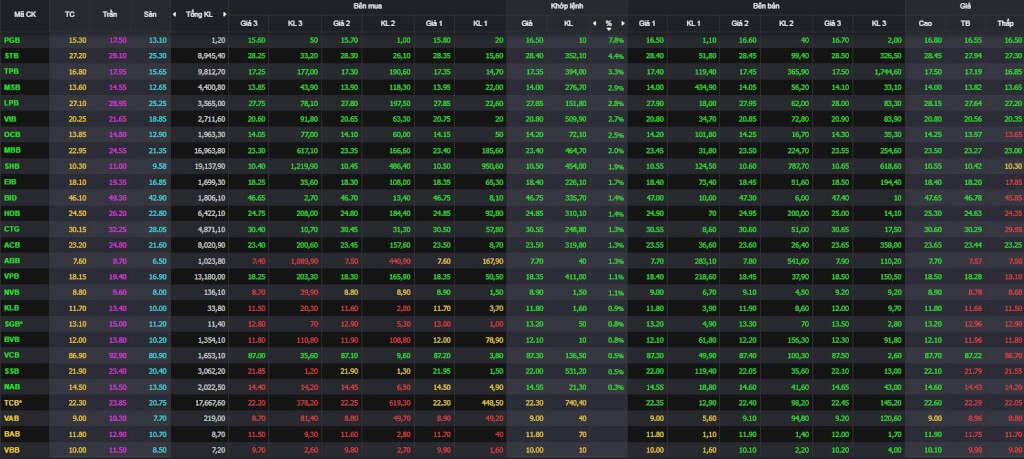Open the VCB ticker symbol
The image size is (1024, 459).
(x=12, y=355)
